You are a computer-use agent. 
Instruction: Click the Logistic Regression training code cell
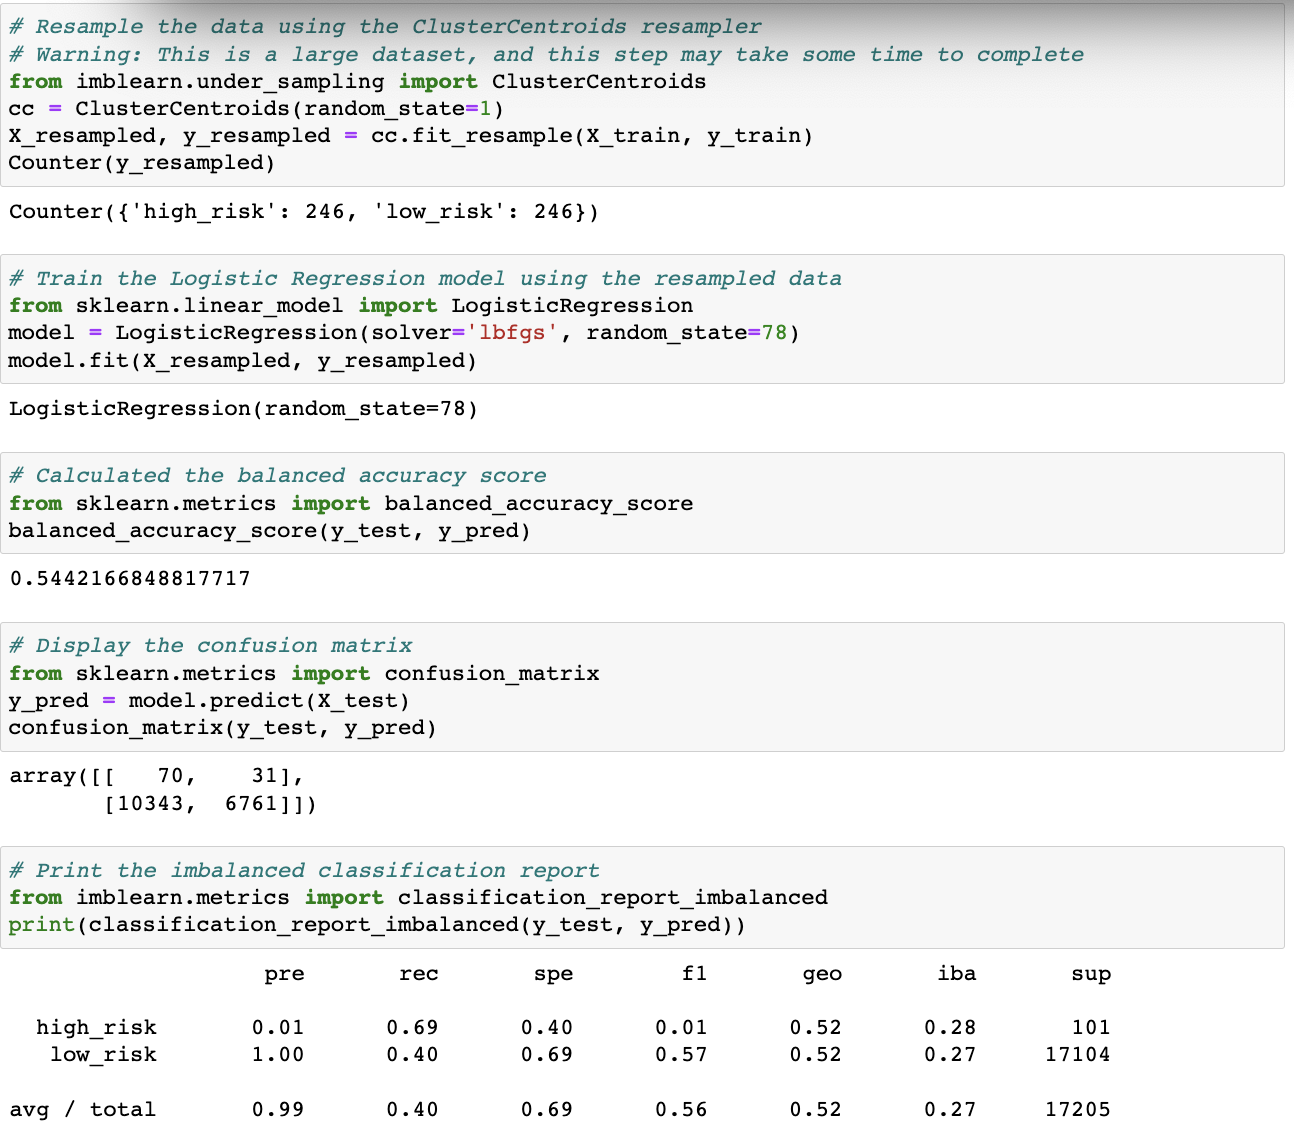[x=642, y=319]
